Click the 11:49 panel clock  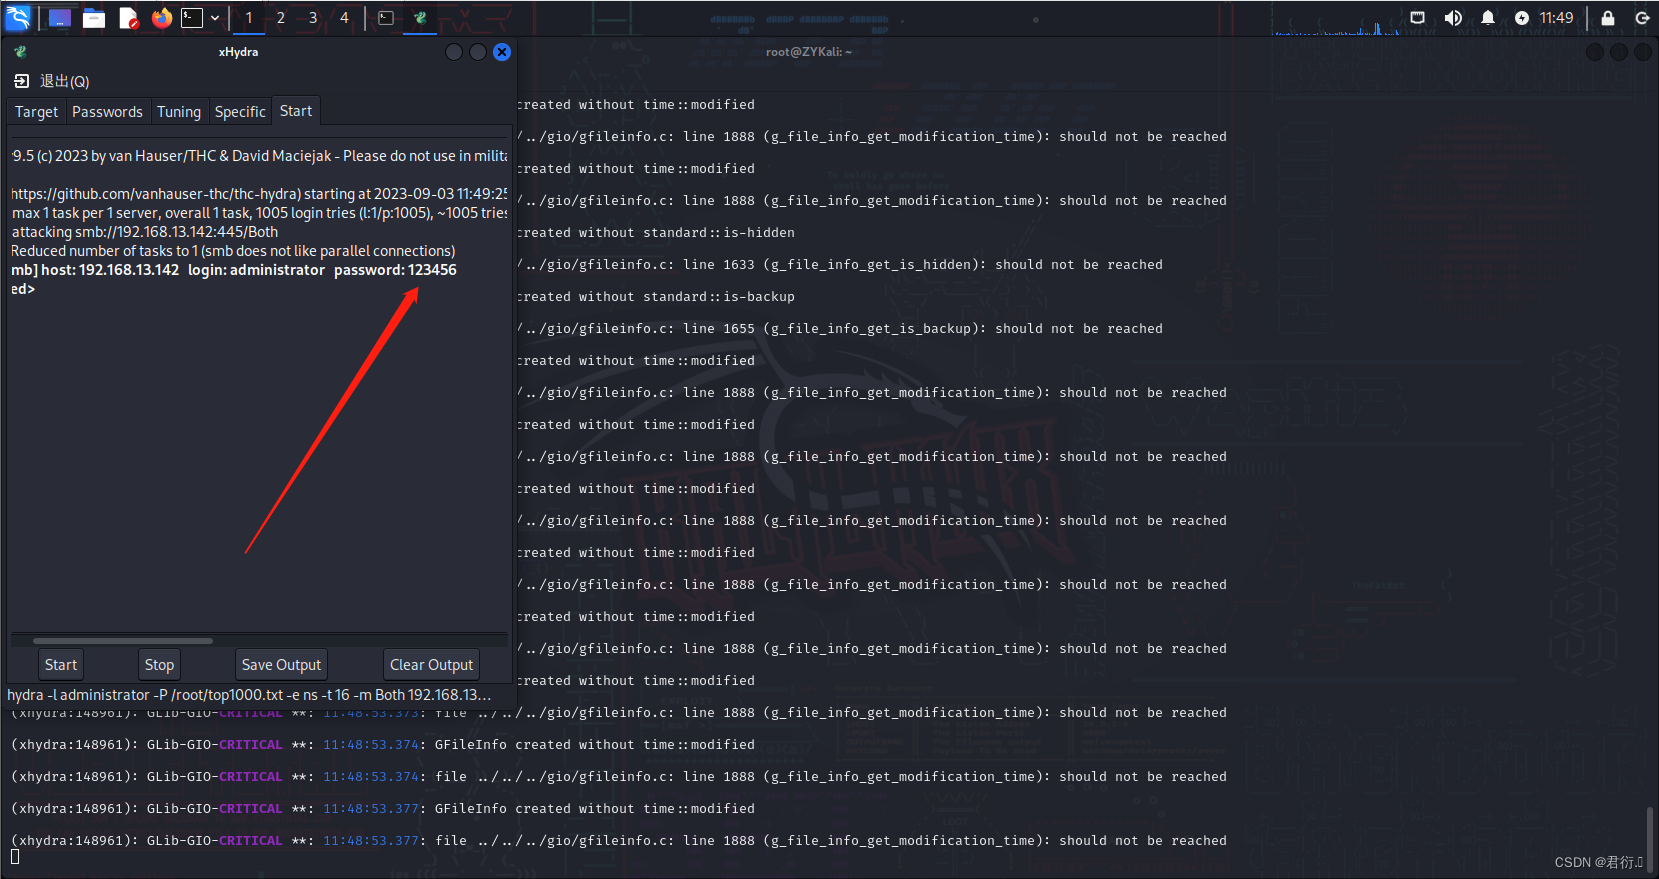(x=1556, y=18)
